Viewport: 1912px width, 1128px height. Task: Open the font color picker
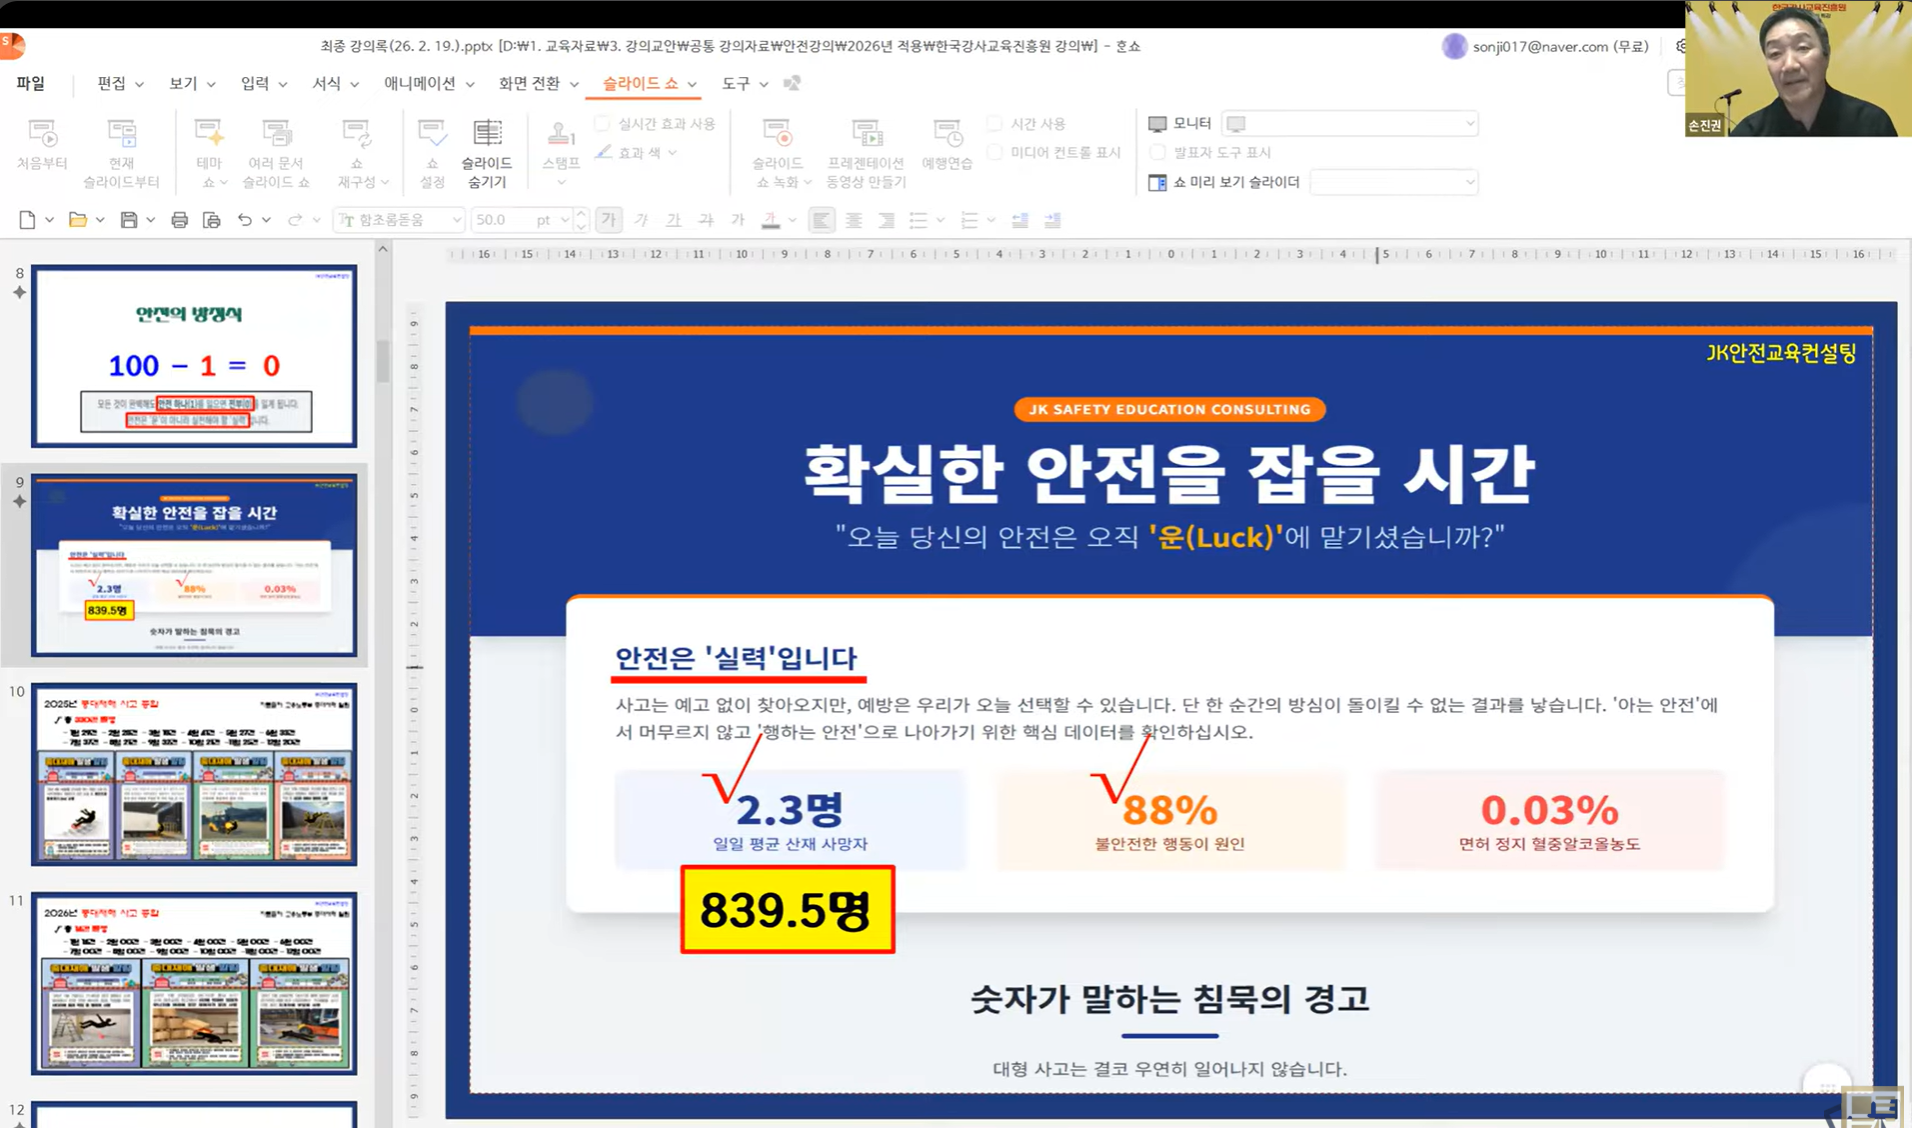coord(770,220)
